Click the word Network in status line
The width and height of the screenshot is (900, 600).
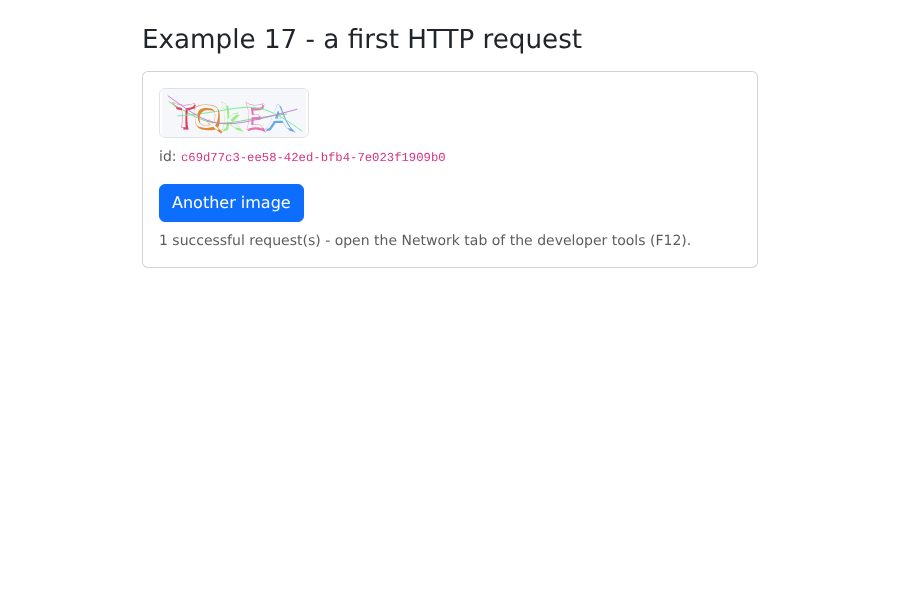point(430,240)
